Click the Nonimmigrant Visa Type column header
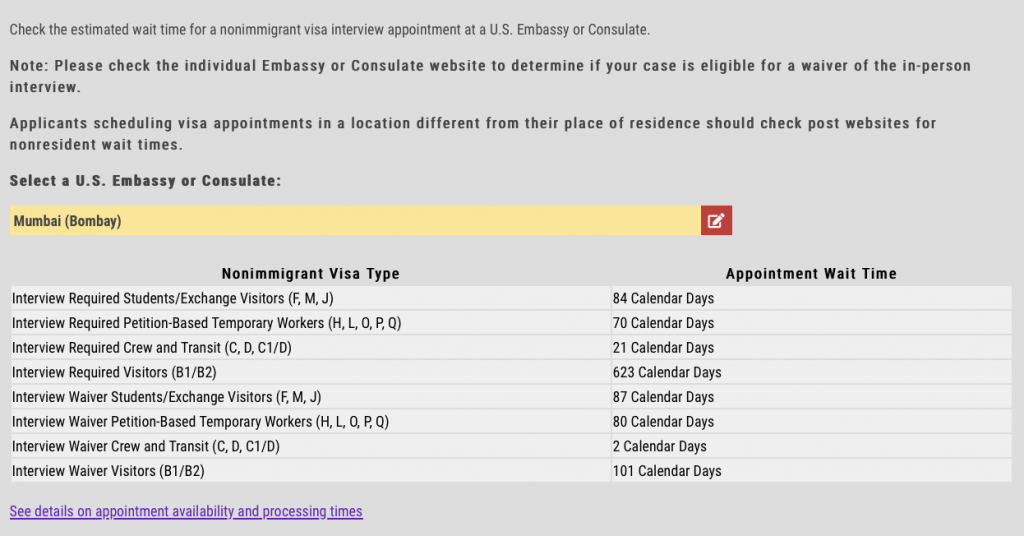 coord(310,274)
